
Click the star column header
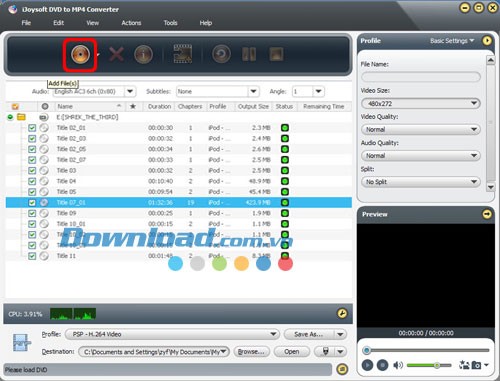point(133,106)
